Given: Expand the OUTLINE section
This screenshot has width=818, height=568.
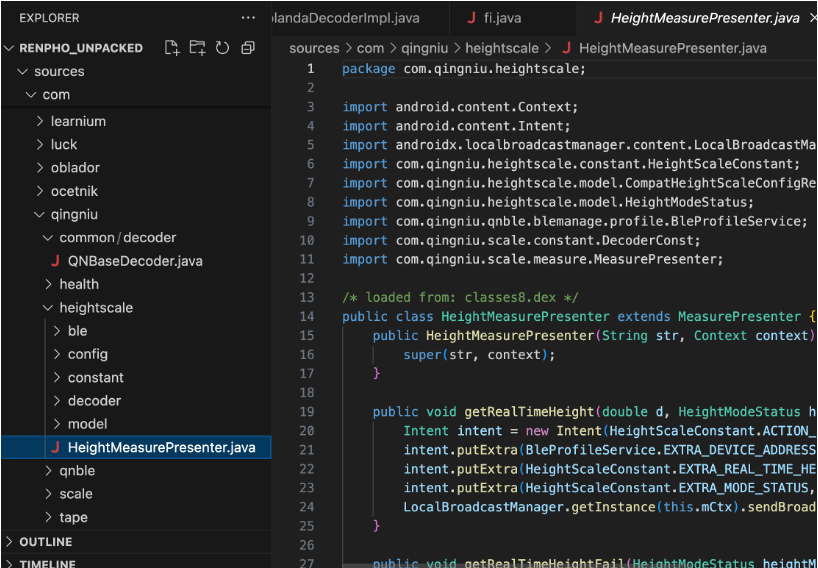Looking at the screenshot, I should coord(46,542).
